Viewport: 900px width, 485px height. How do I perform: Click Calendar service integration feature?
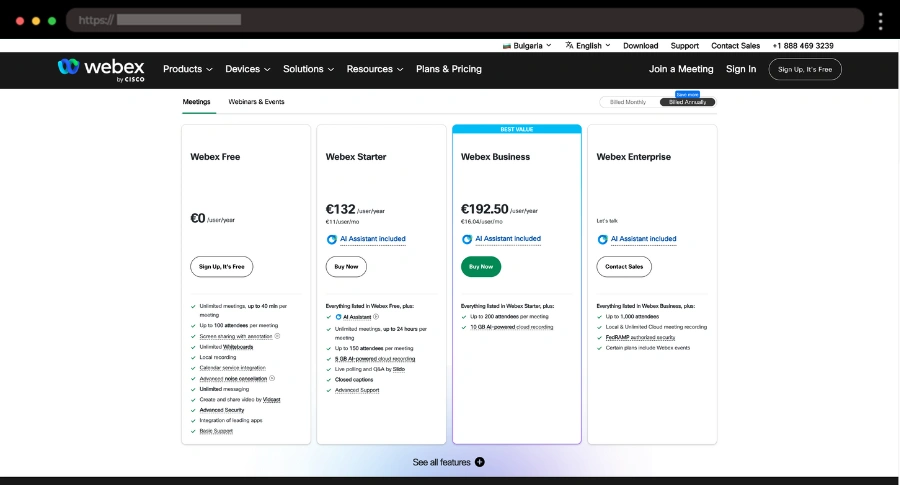232,368
